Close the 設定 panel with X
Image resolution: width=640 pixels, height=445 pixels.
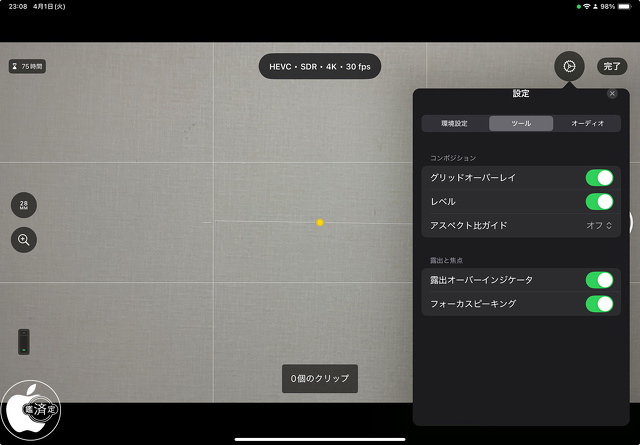[612, 93]
